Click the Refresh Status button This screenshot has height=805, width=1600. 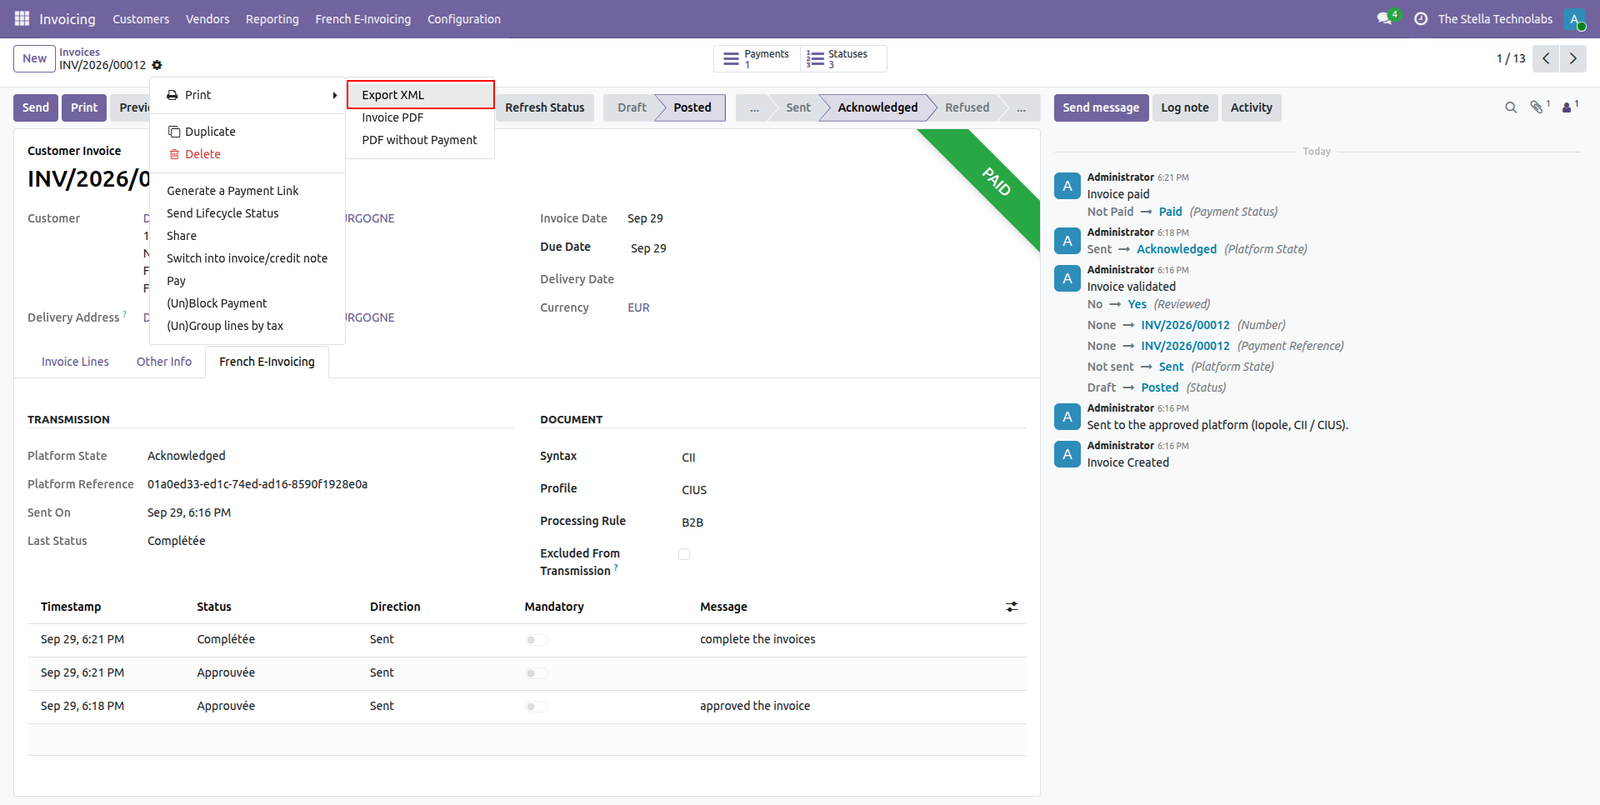point(545,108)
